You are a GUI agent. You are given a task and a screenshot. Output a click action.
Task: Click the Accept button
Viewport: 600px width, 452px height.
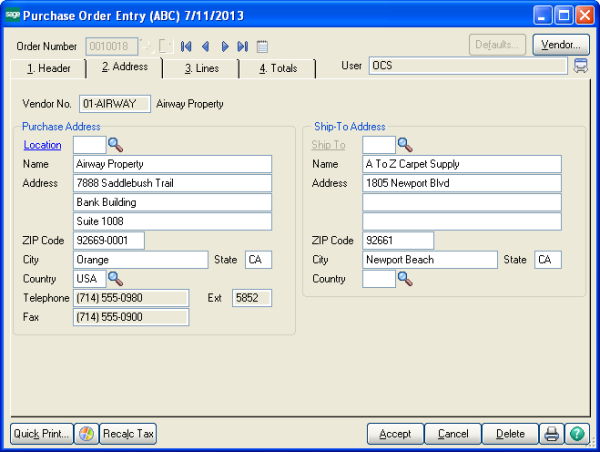[395, 434]
